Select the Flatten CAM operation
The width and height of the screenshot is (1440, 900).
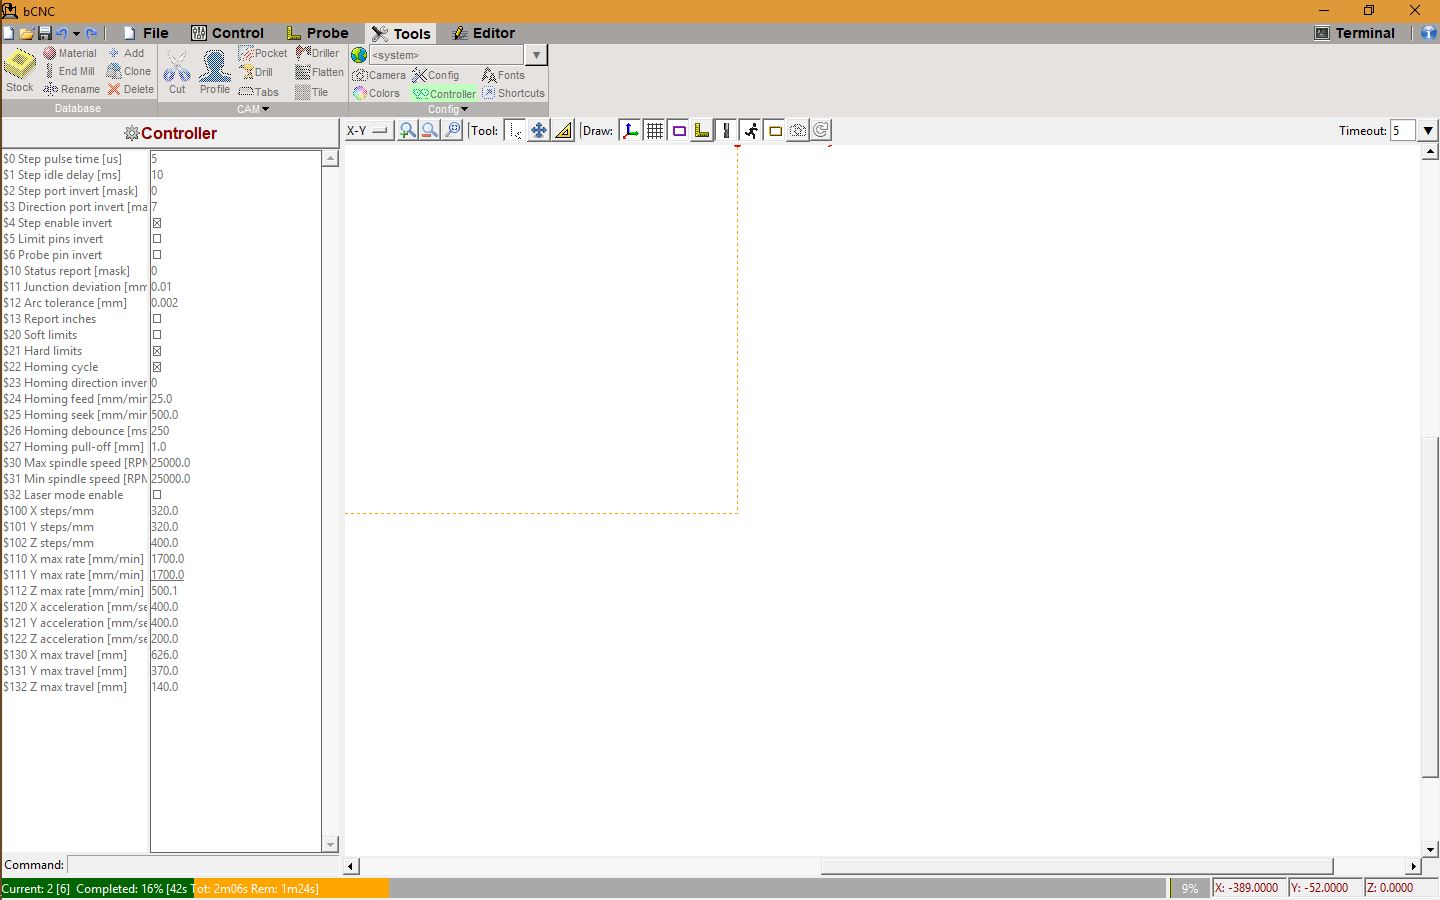pos(320,72)
